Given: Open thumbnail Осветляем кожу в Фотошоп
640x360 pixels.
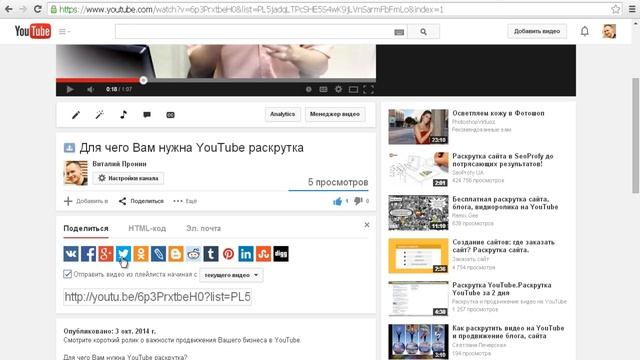Looking at the screenshot, I should [418, 127].
